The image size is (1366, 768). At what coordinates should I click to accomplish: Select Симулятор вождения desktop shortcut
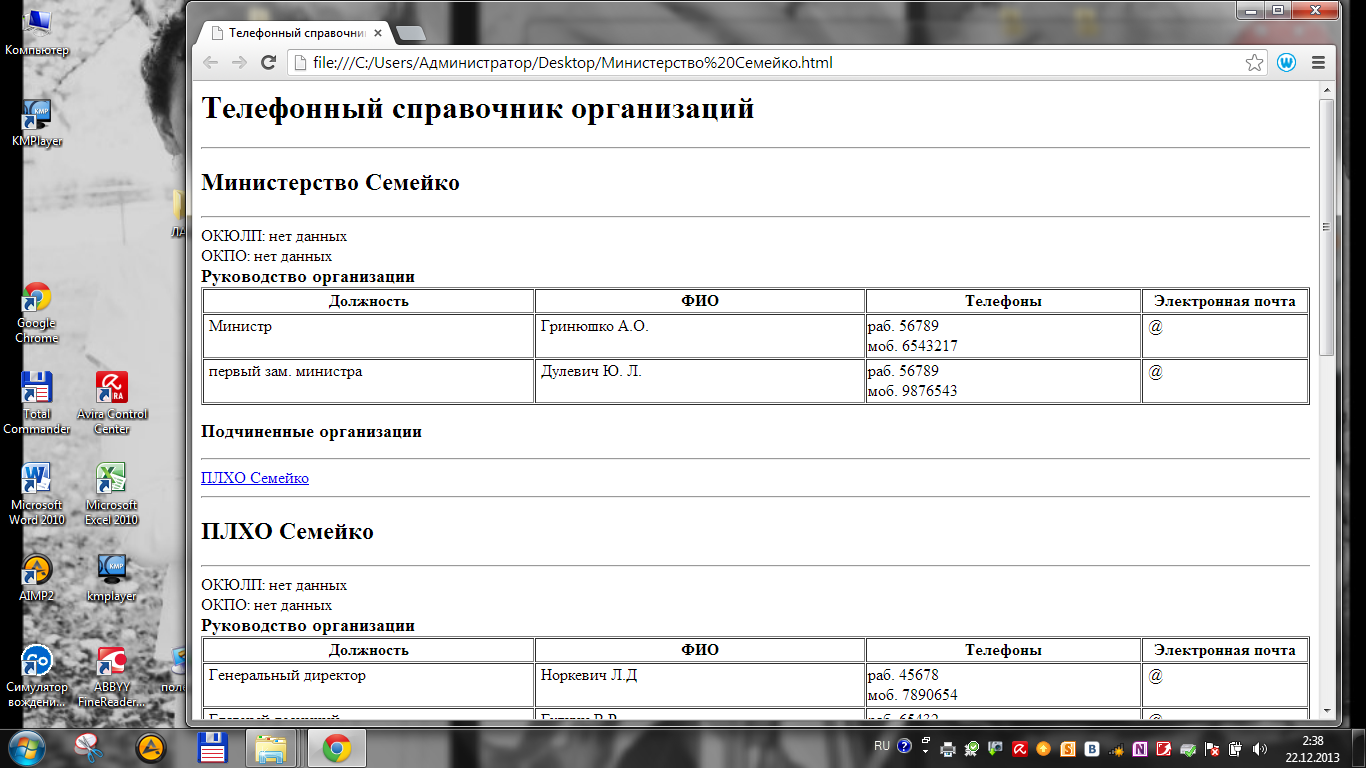[37, 675]
